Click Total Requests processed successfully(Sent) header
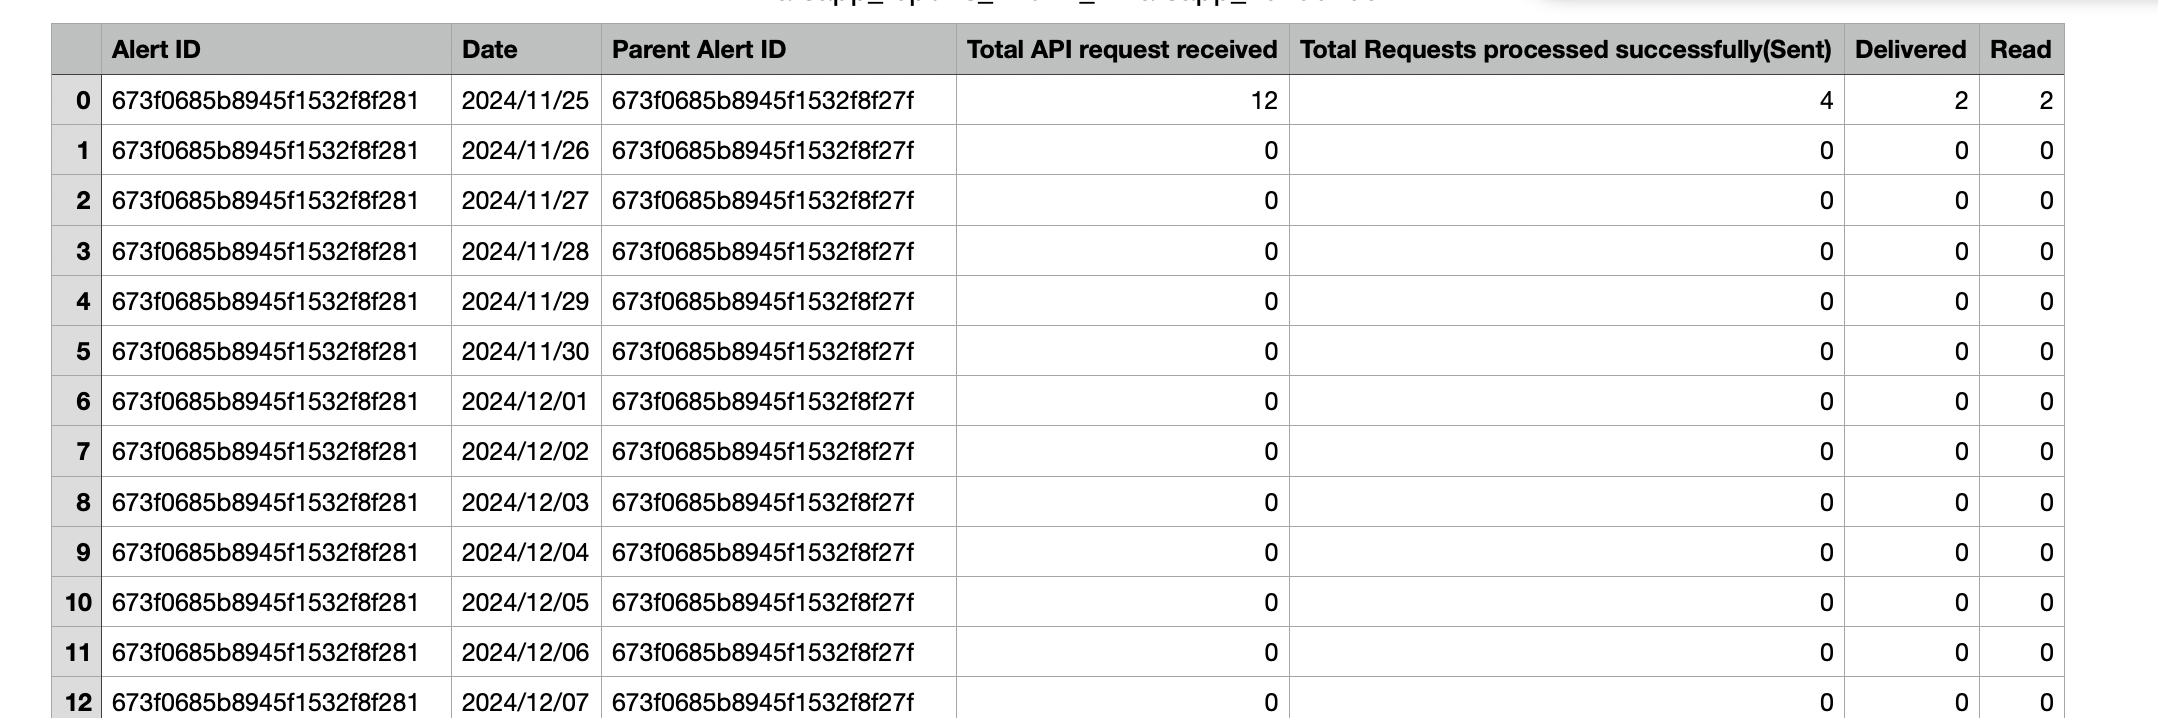The image size is (2158, 718). (x=1565, y=50)
